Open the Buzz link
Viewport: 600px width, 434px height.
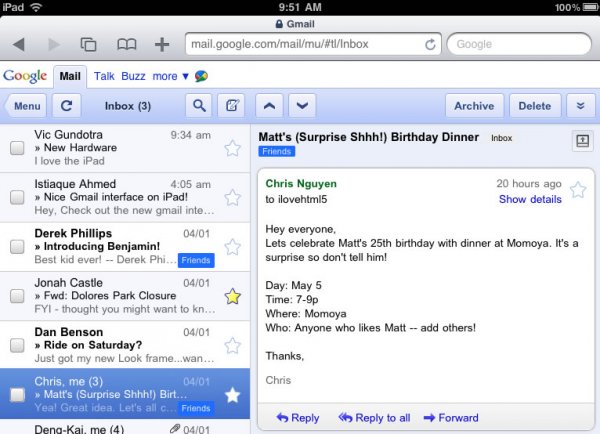coord(133,76)
